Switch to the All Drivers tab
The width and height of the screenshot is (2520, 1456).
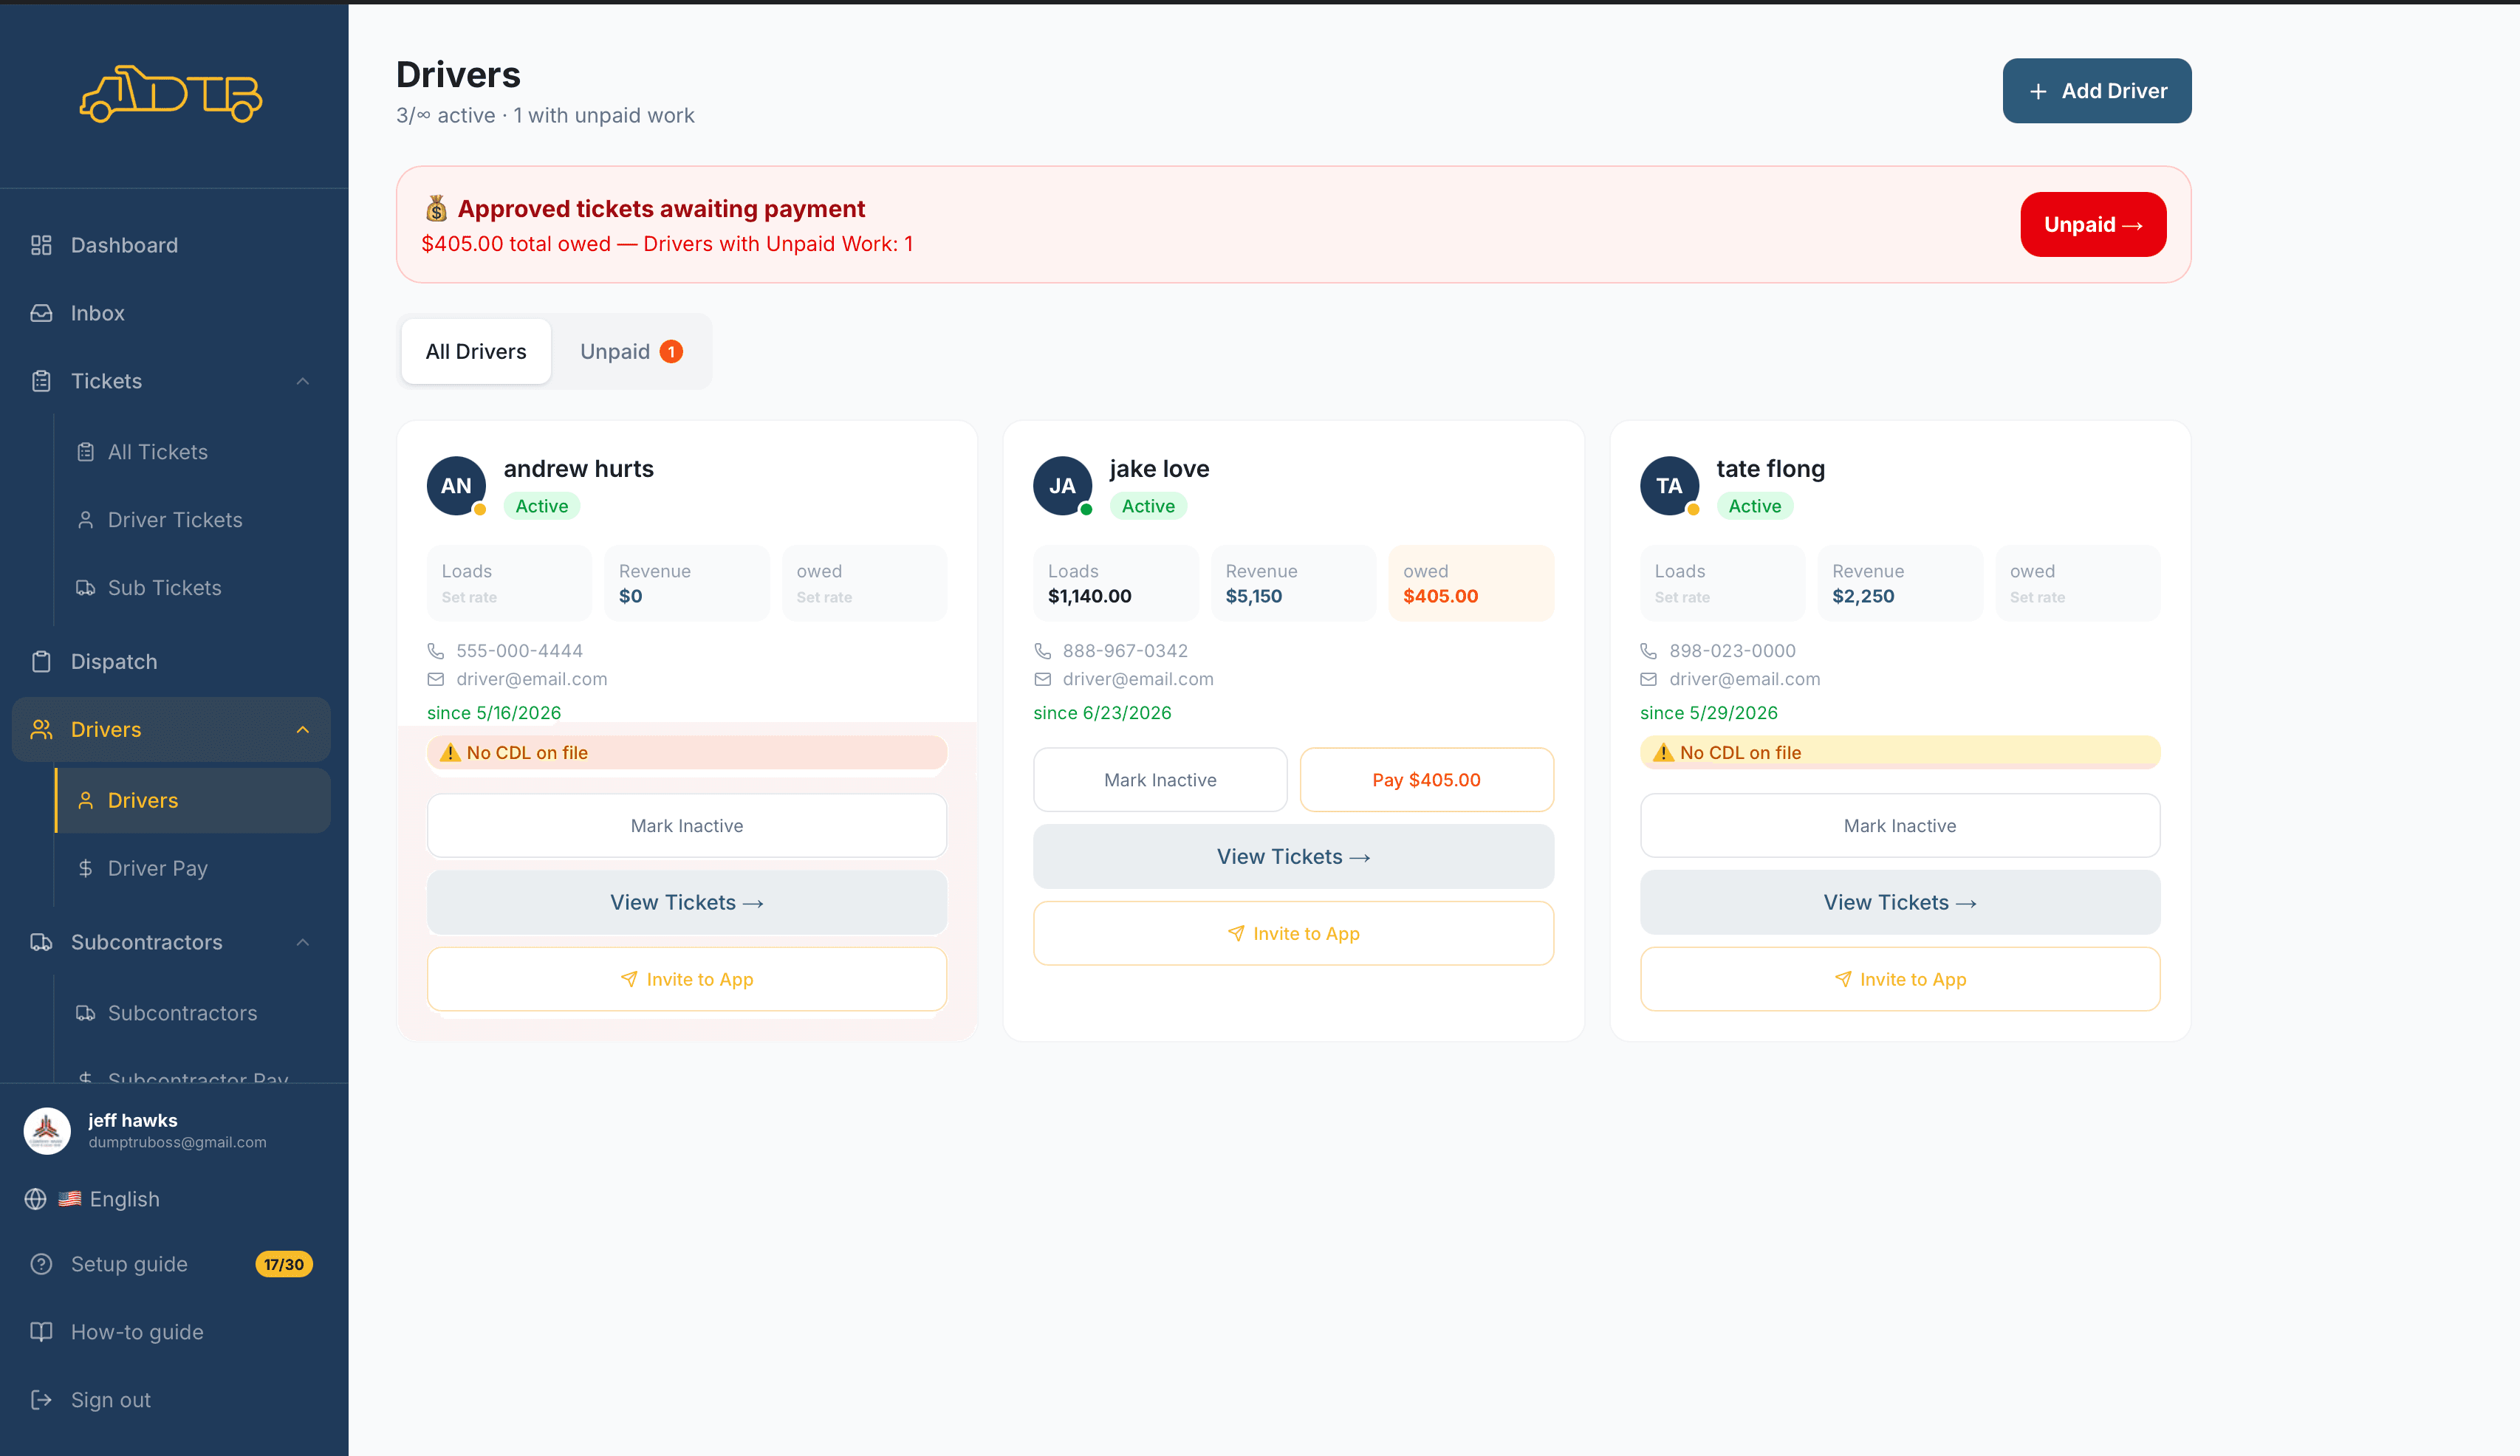[x=476, y=351]
